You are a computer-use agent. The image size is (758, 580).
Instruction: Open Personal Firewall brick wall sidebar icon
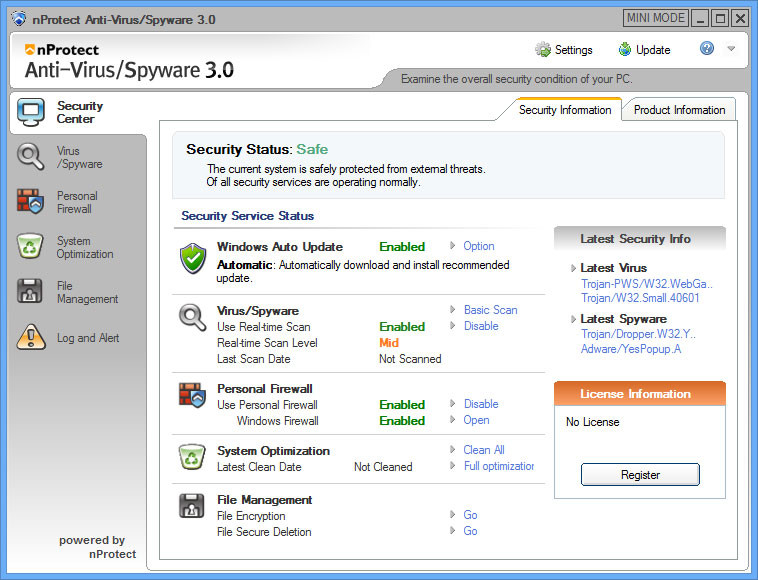[x=30, y=201]
